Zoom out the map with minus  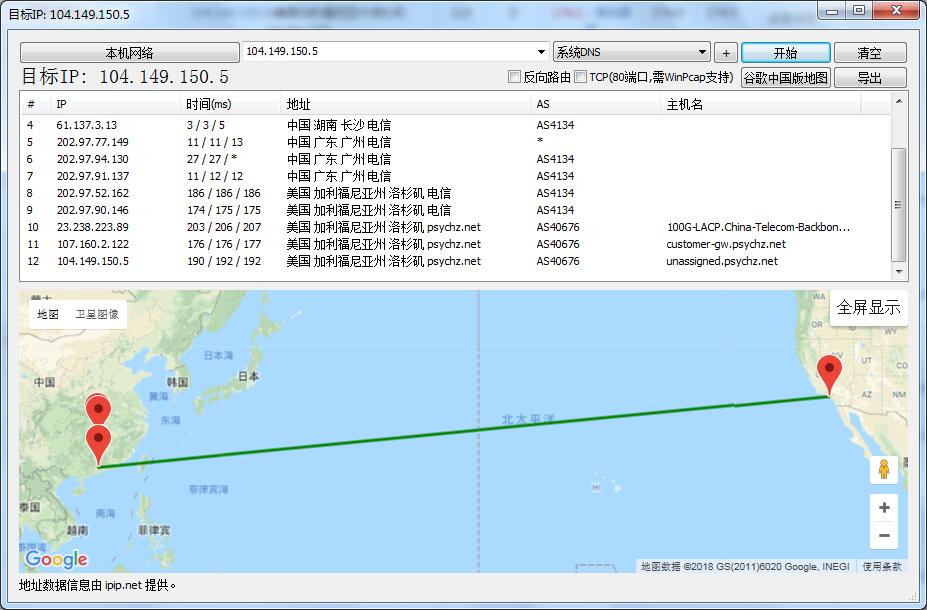pyautogui.click(x=883, y=536)
